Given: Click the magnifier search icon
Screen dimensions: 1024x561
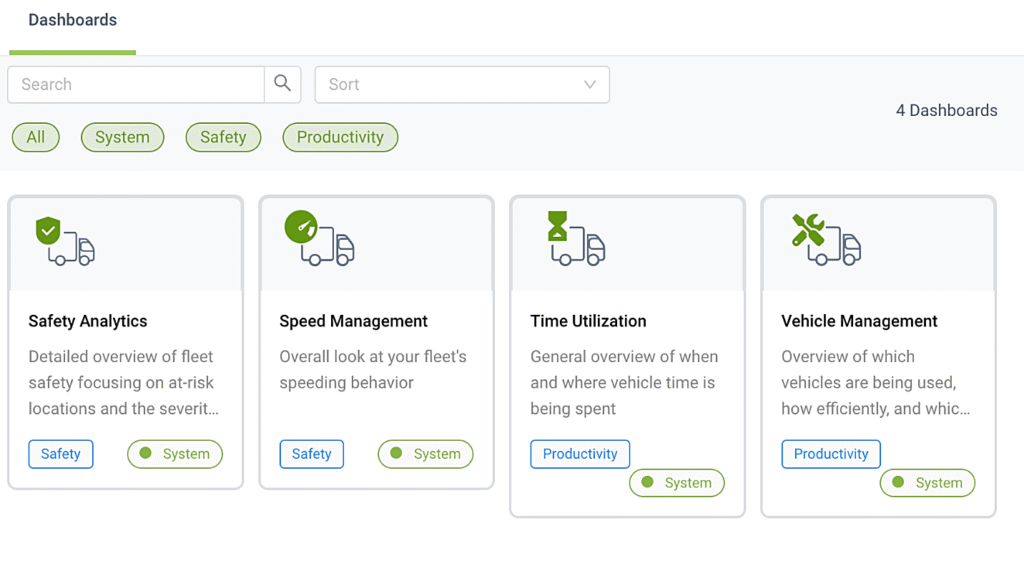Looking at the screenshot, I should pyautogui.click(x=282, y=84).
